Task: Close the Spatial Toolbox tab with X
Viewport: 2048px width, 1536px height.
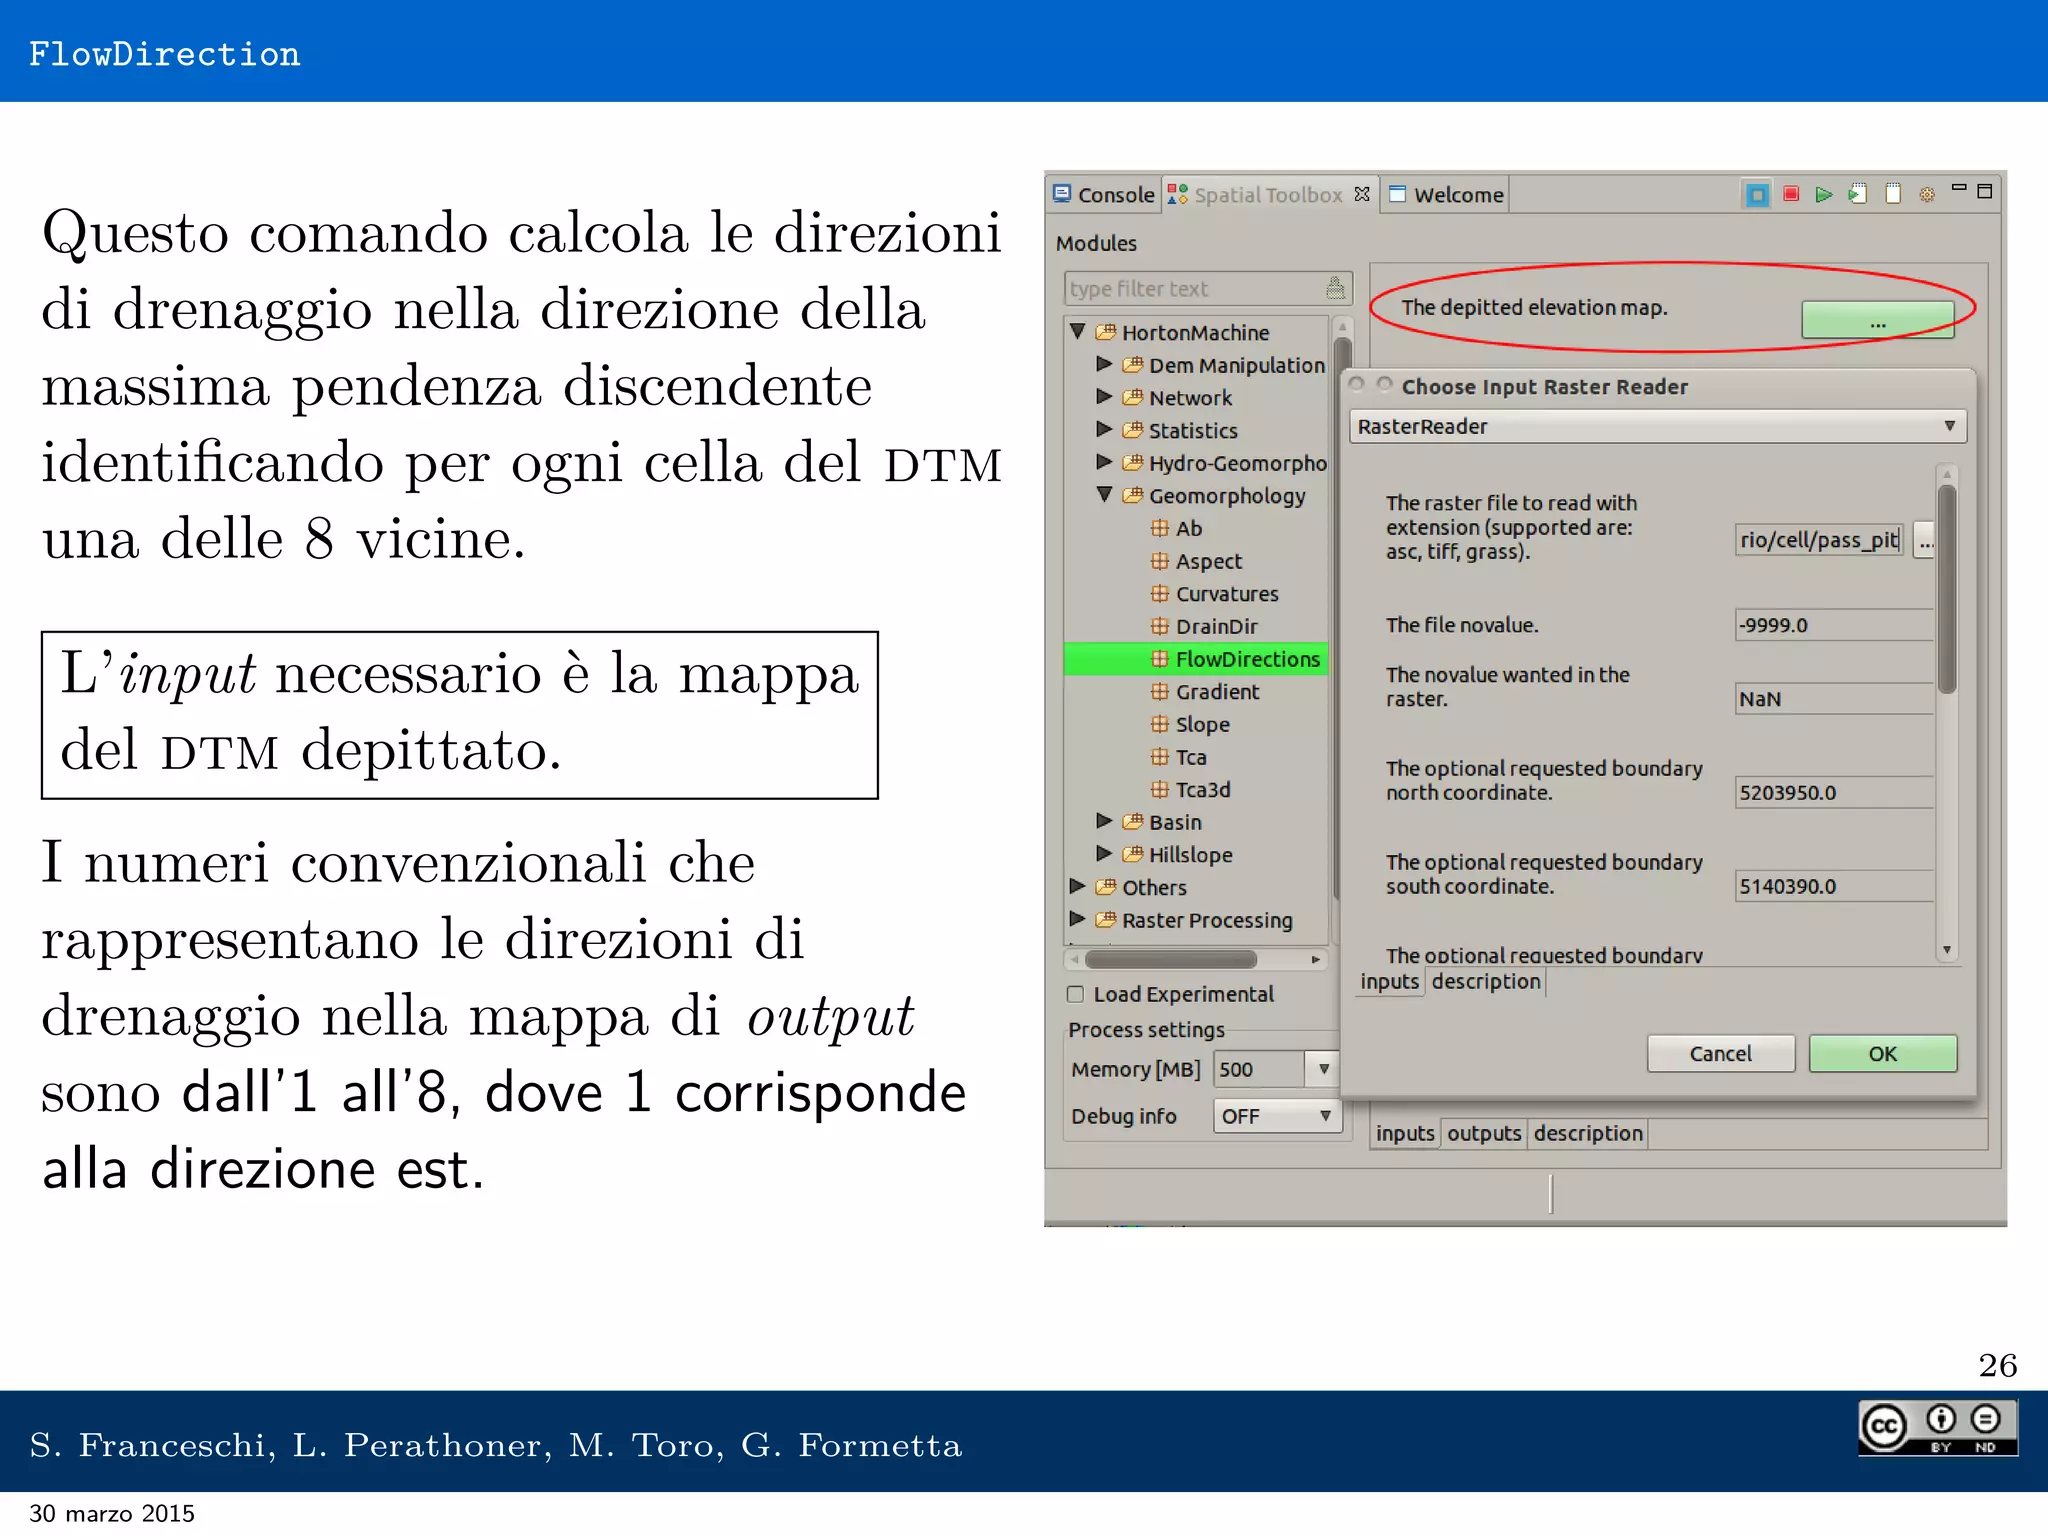Action: 1362,194
